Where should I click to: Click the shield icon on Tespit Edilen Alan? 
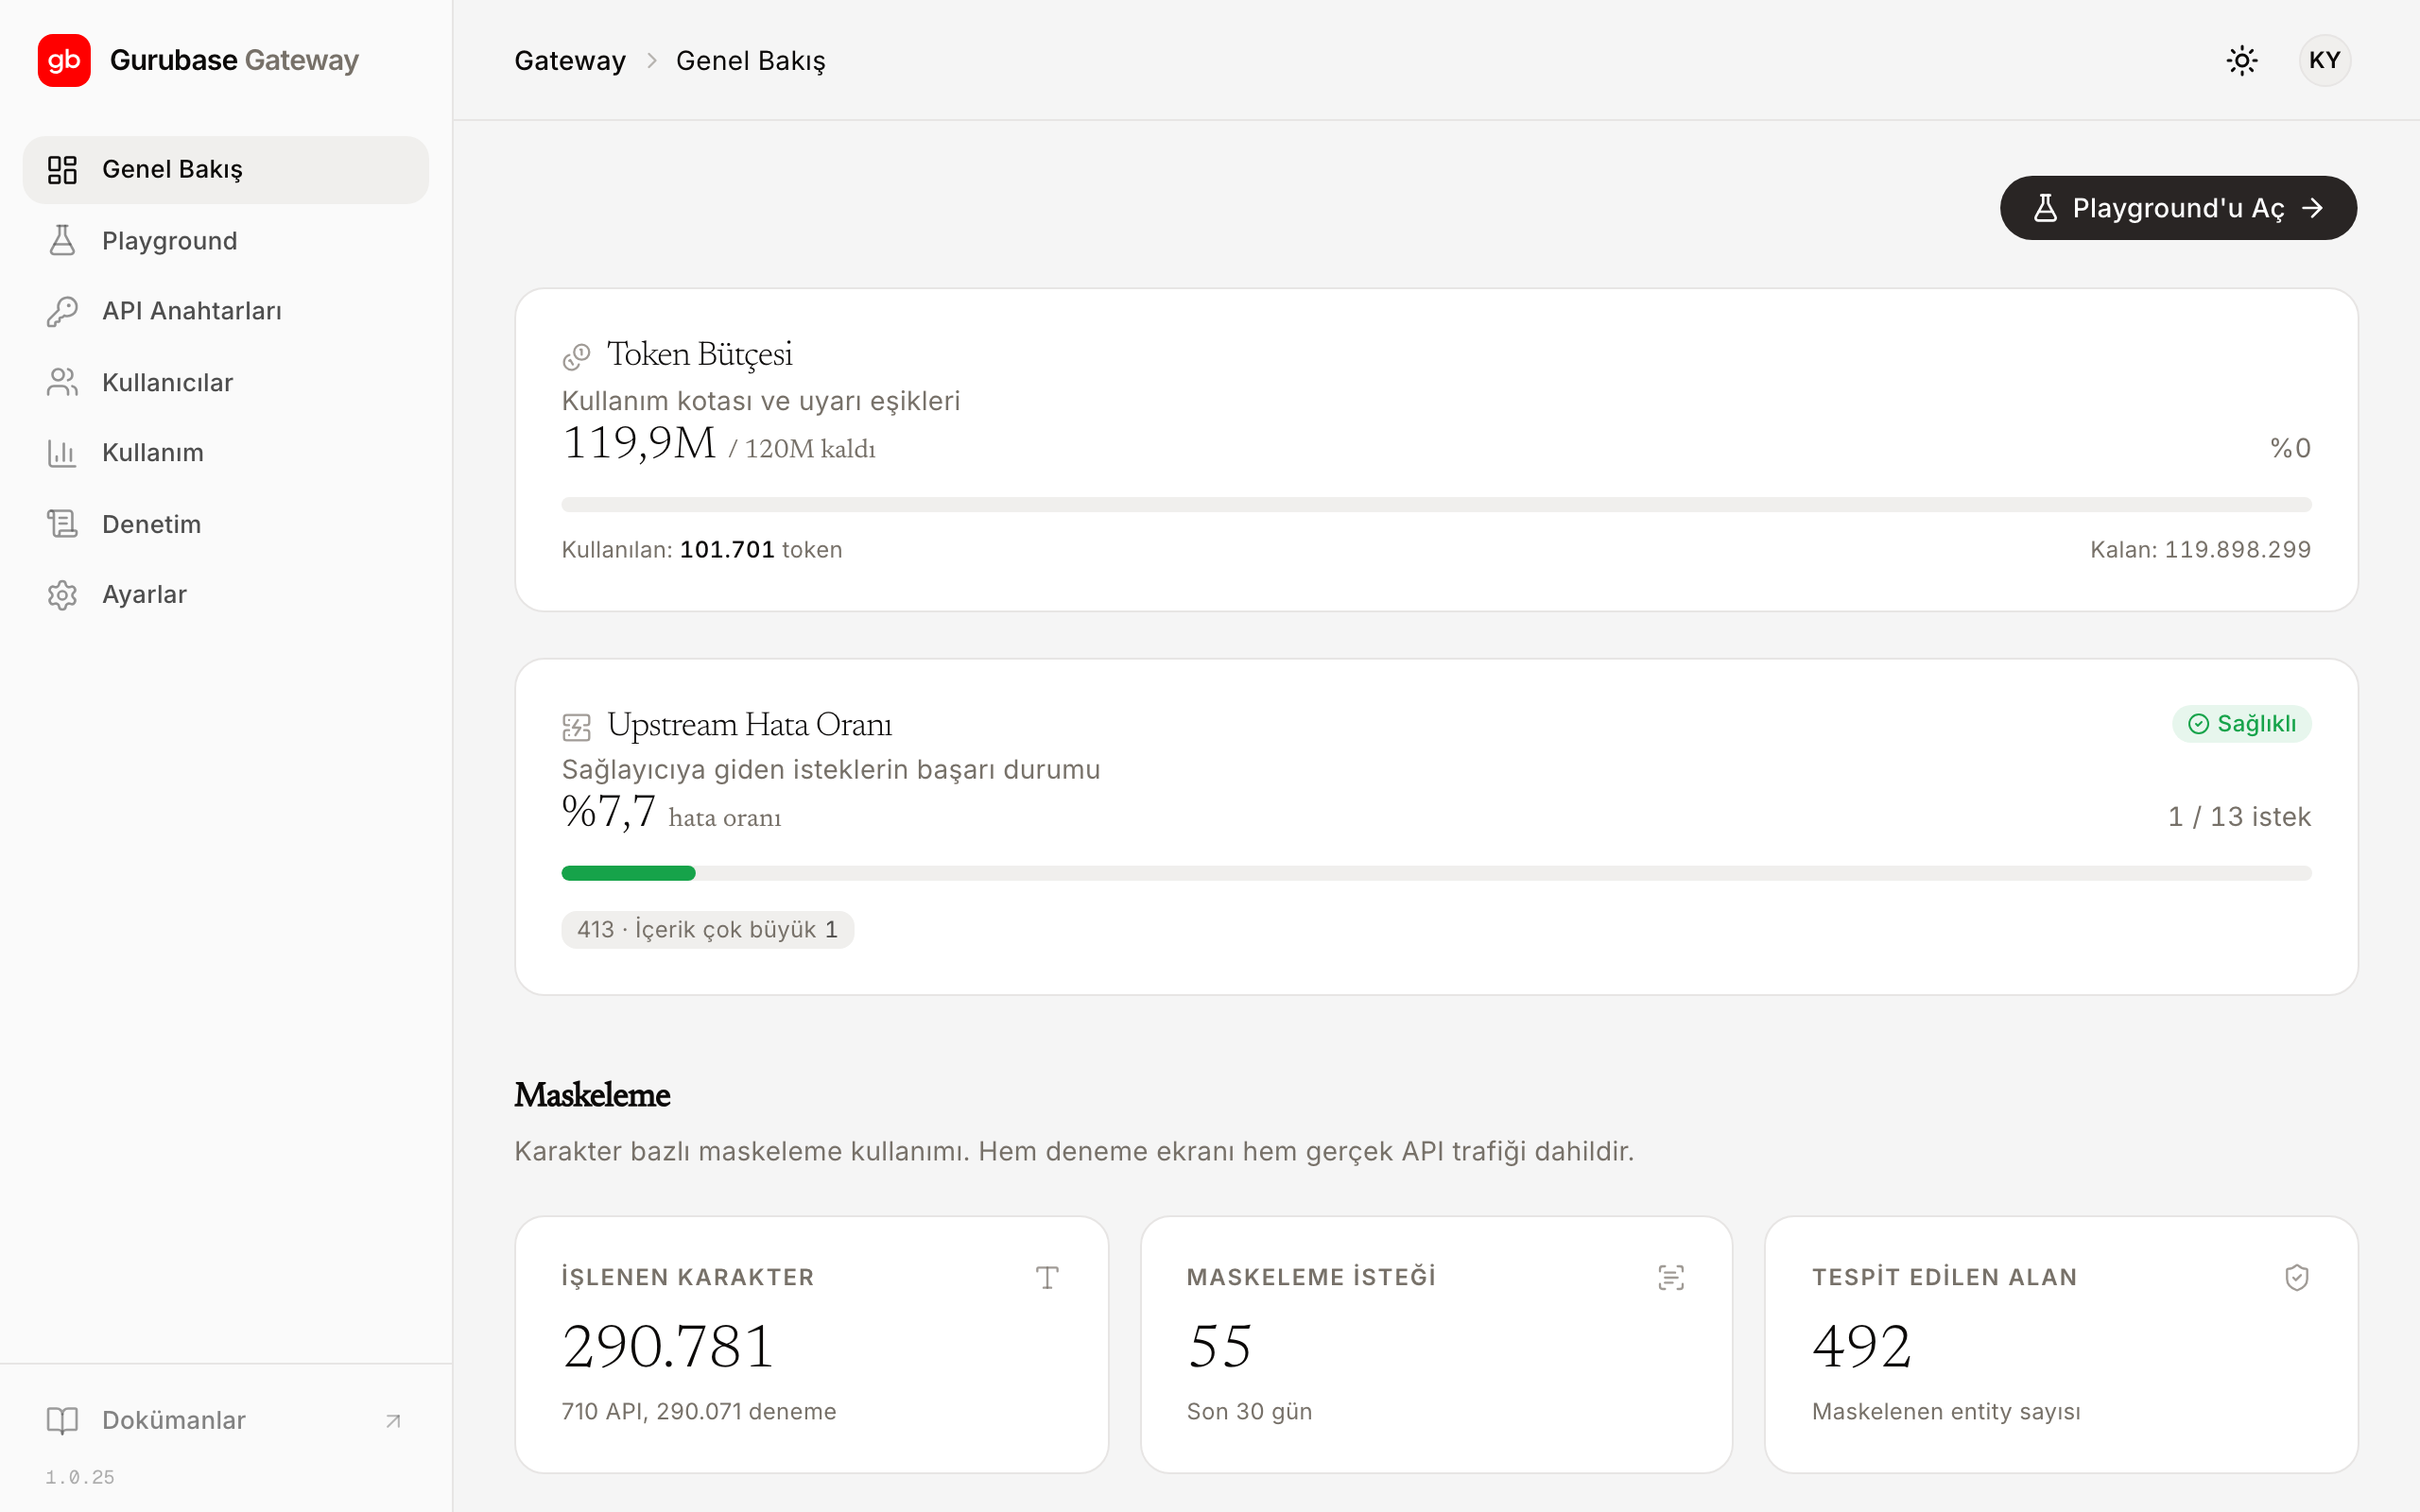[x=2296, y=1277]
